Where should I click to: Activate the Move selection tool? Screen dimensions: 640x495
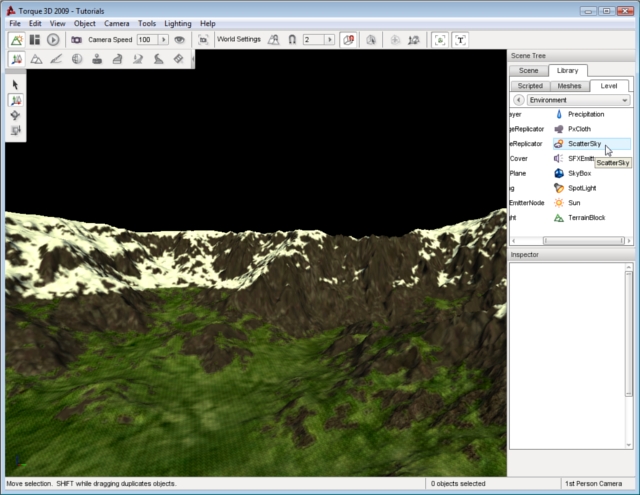[16, 100]
